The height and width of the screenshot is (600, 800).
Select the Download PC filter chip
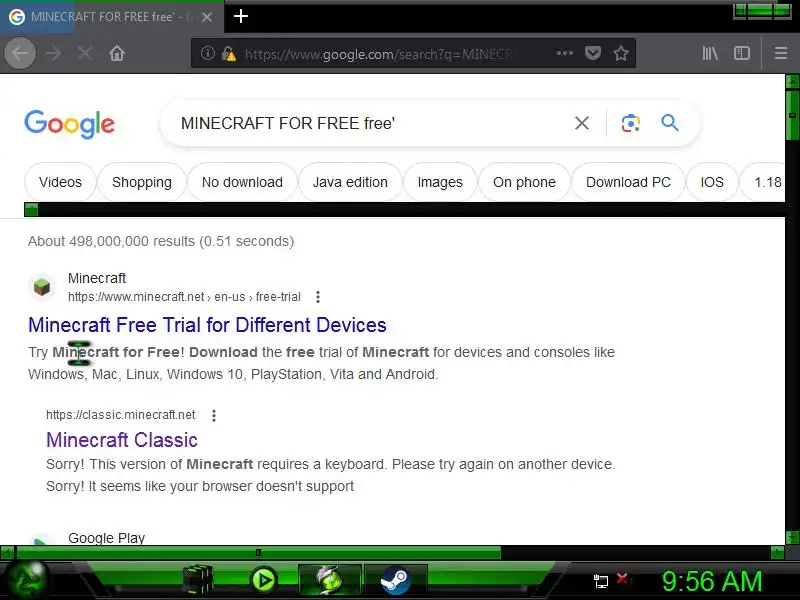(628, 182)
